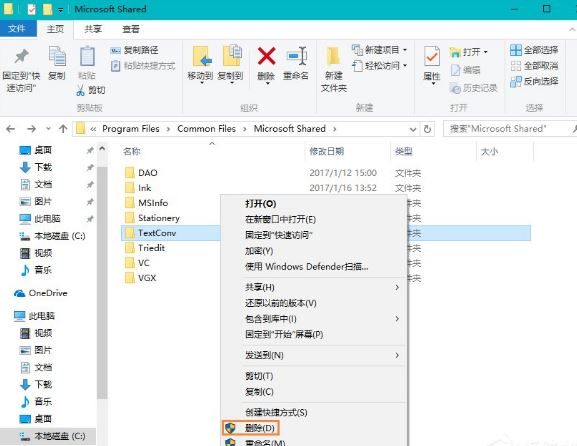Expand the Include in library (包含到库中) submenu
The height and width of the screenshot is (446, 577).
click(x=397, y=319)
